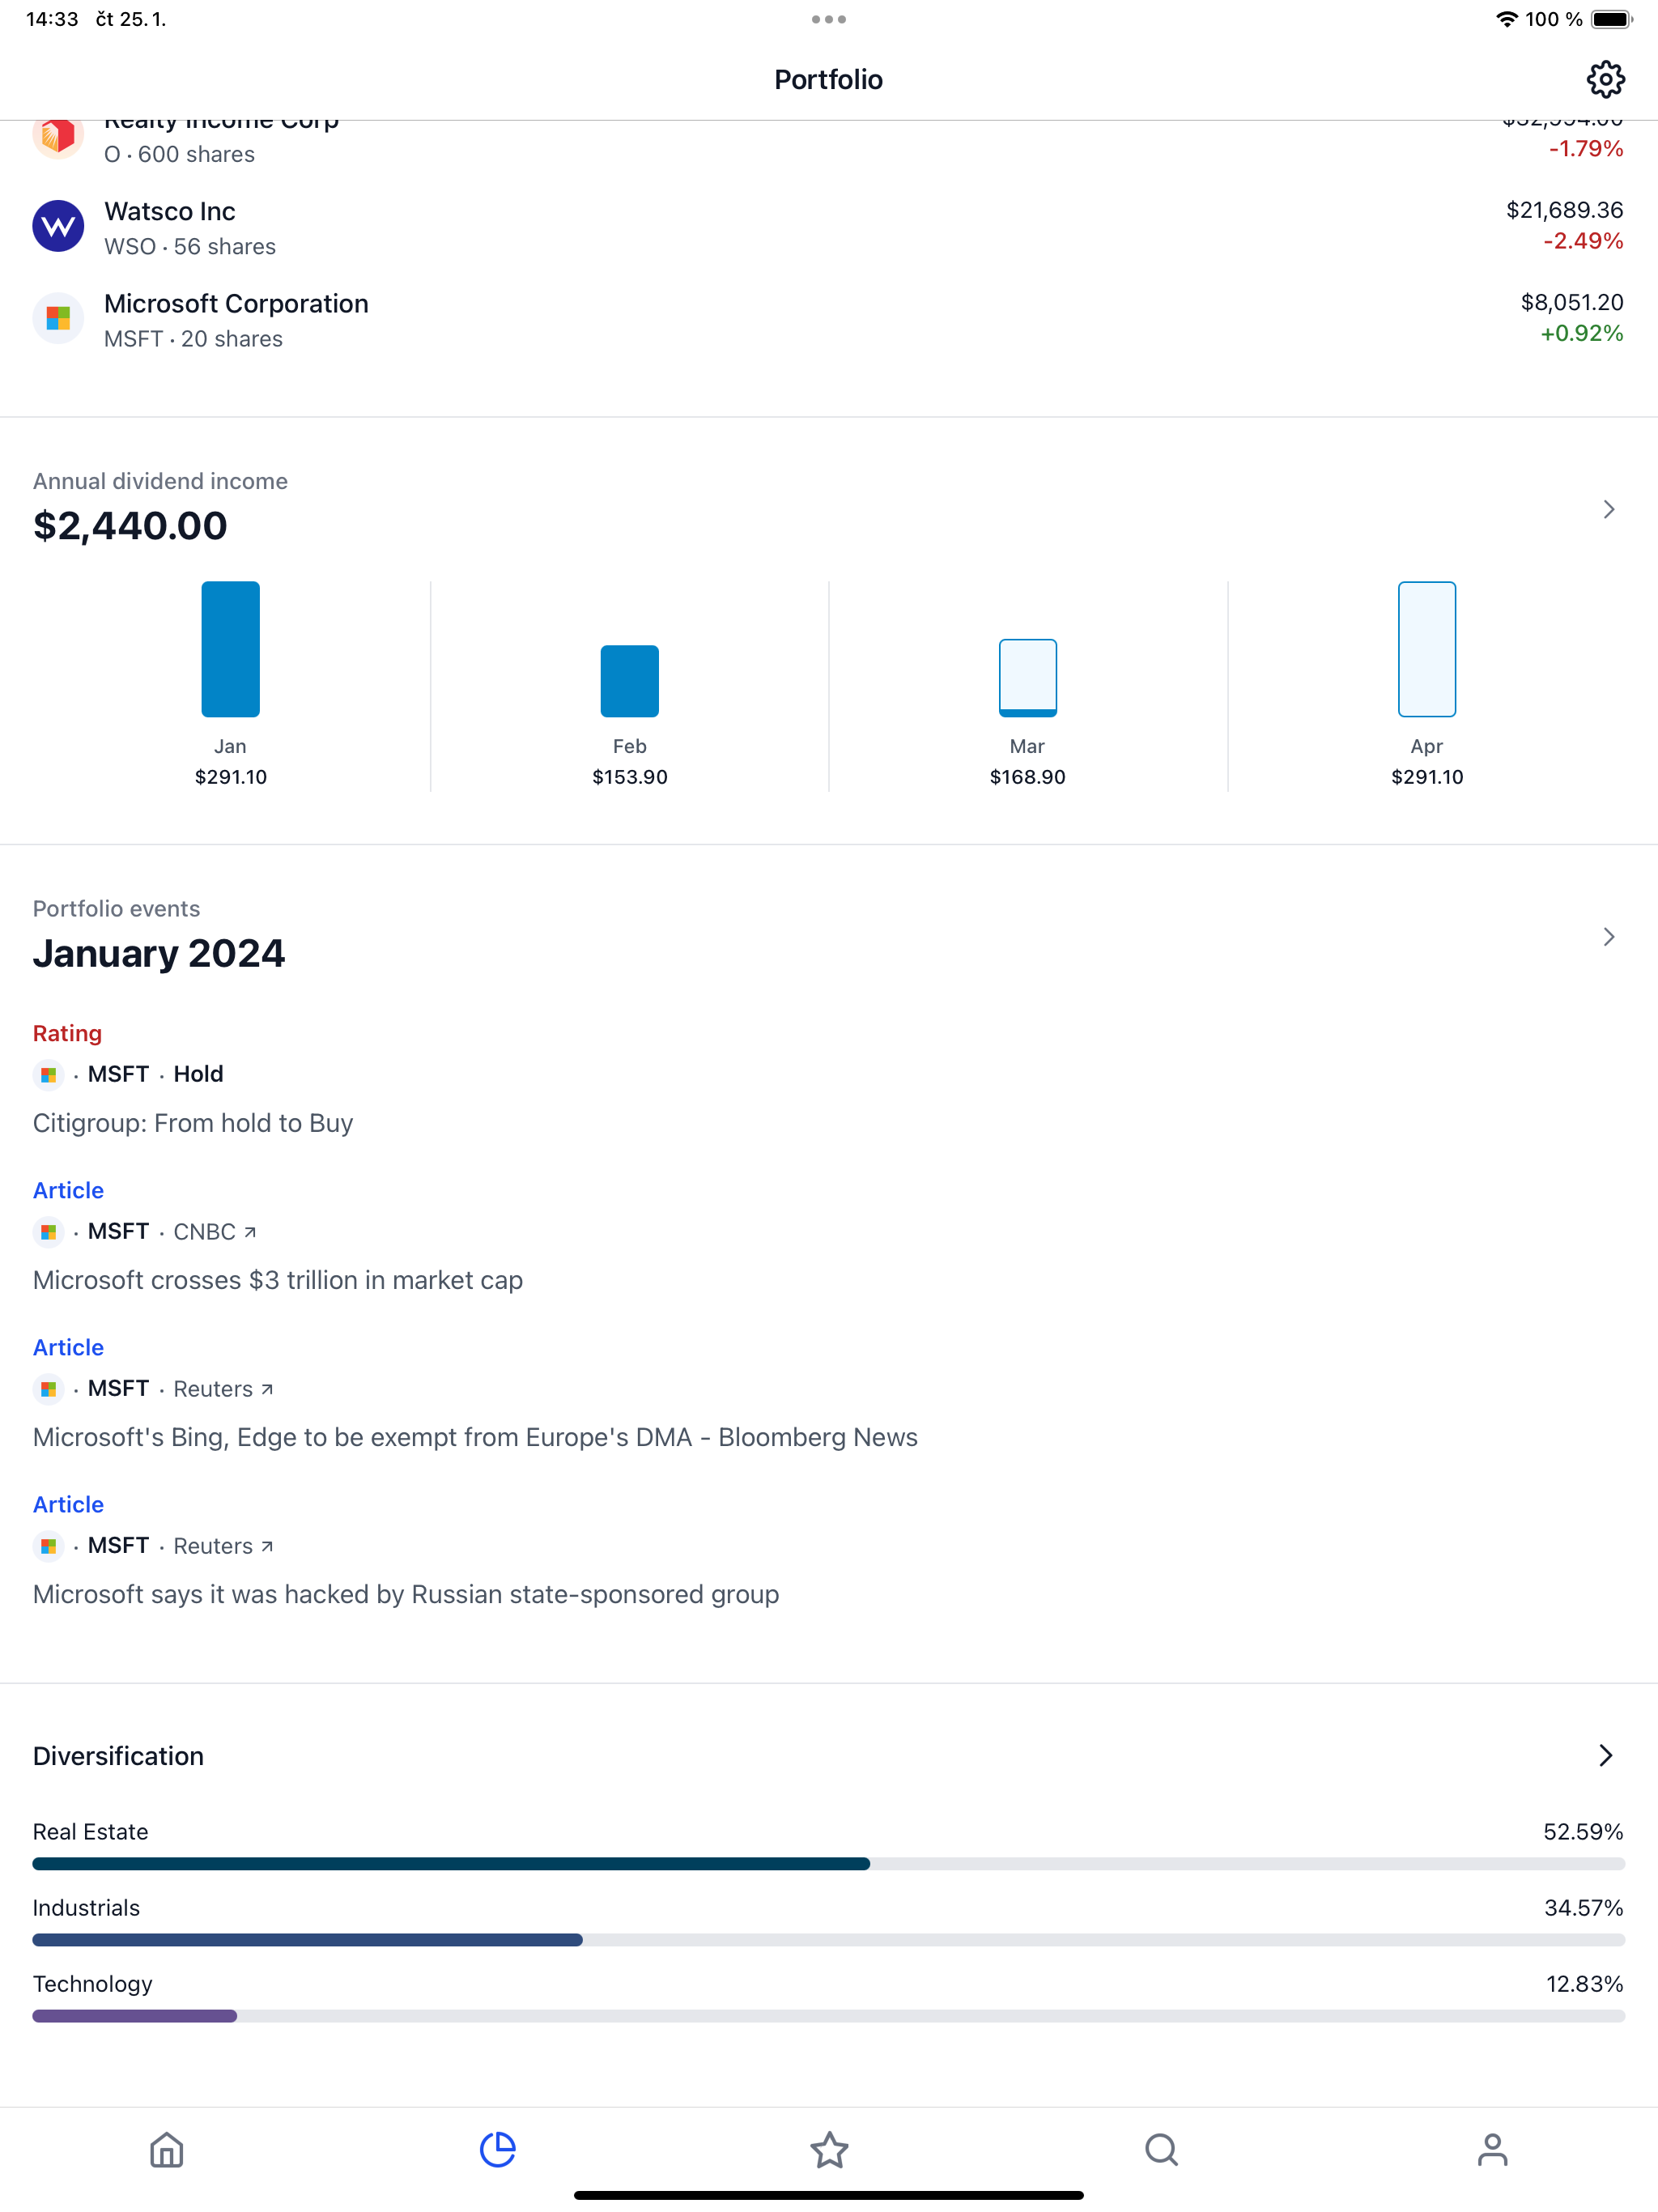The width and height of the screenshot is (1658, 2212).
Task: Tap the January 2024 events heading
Action: point(159,953)
